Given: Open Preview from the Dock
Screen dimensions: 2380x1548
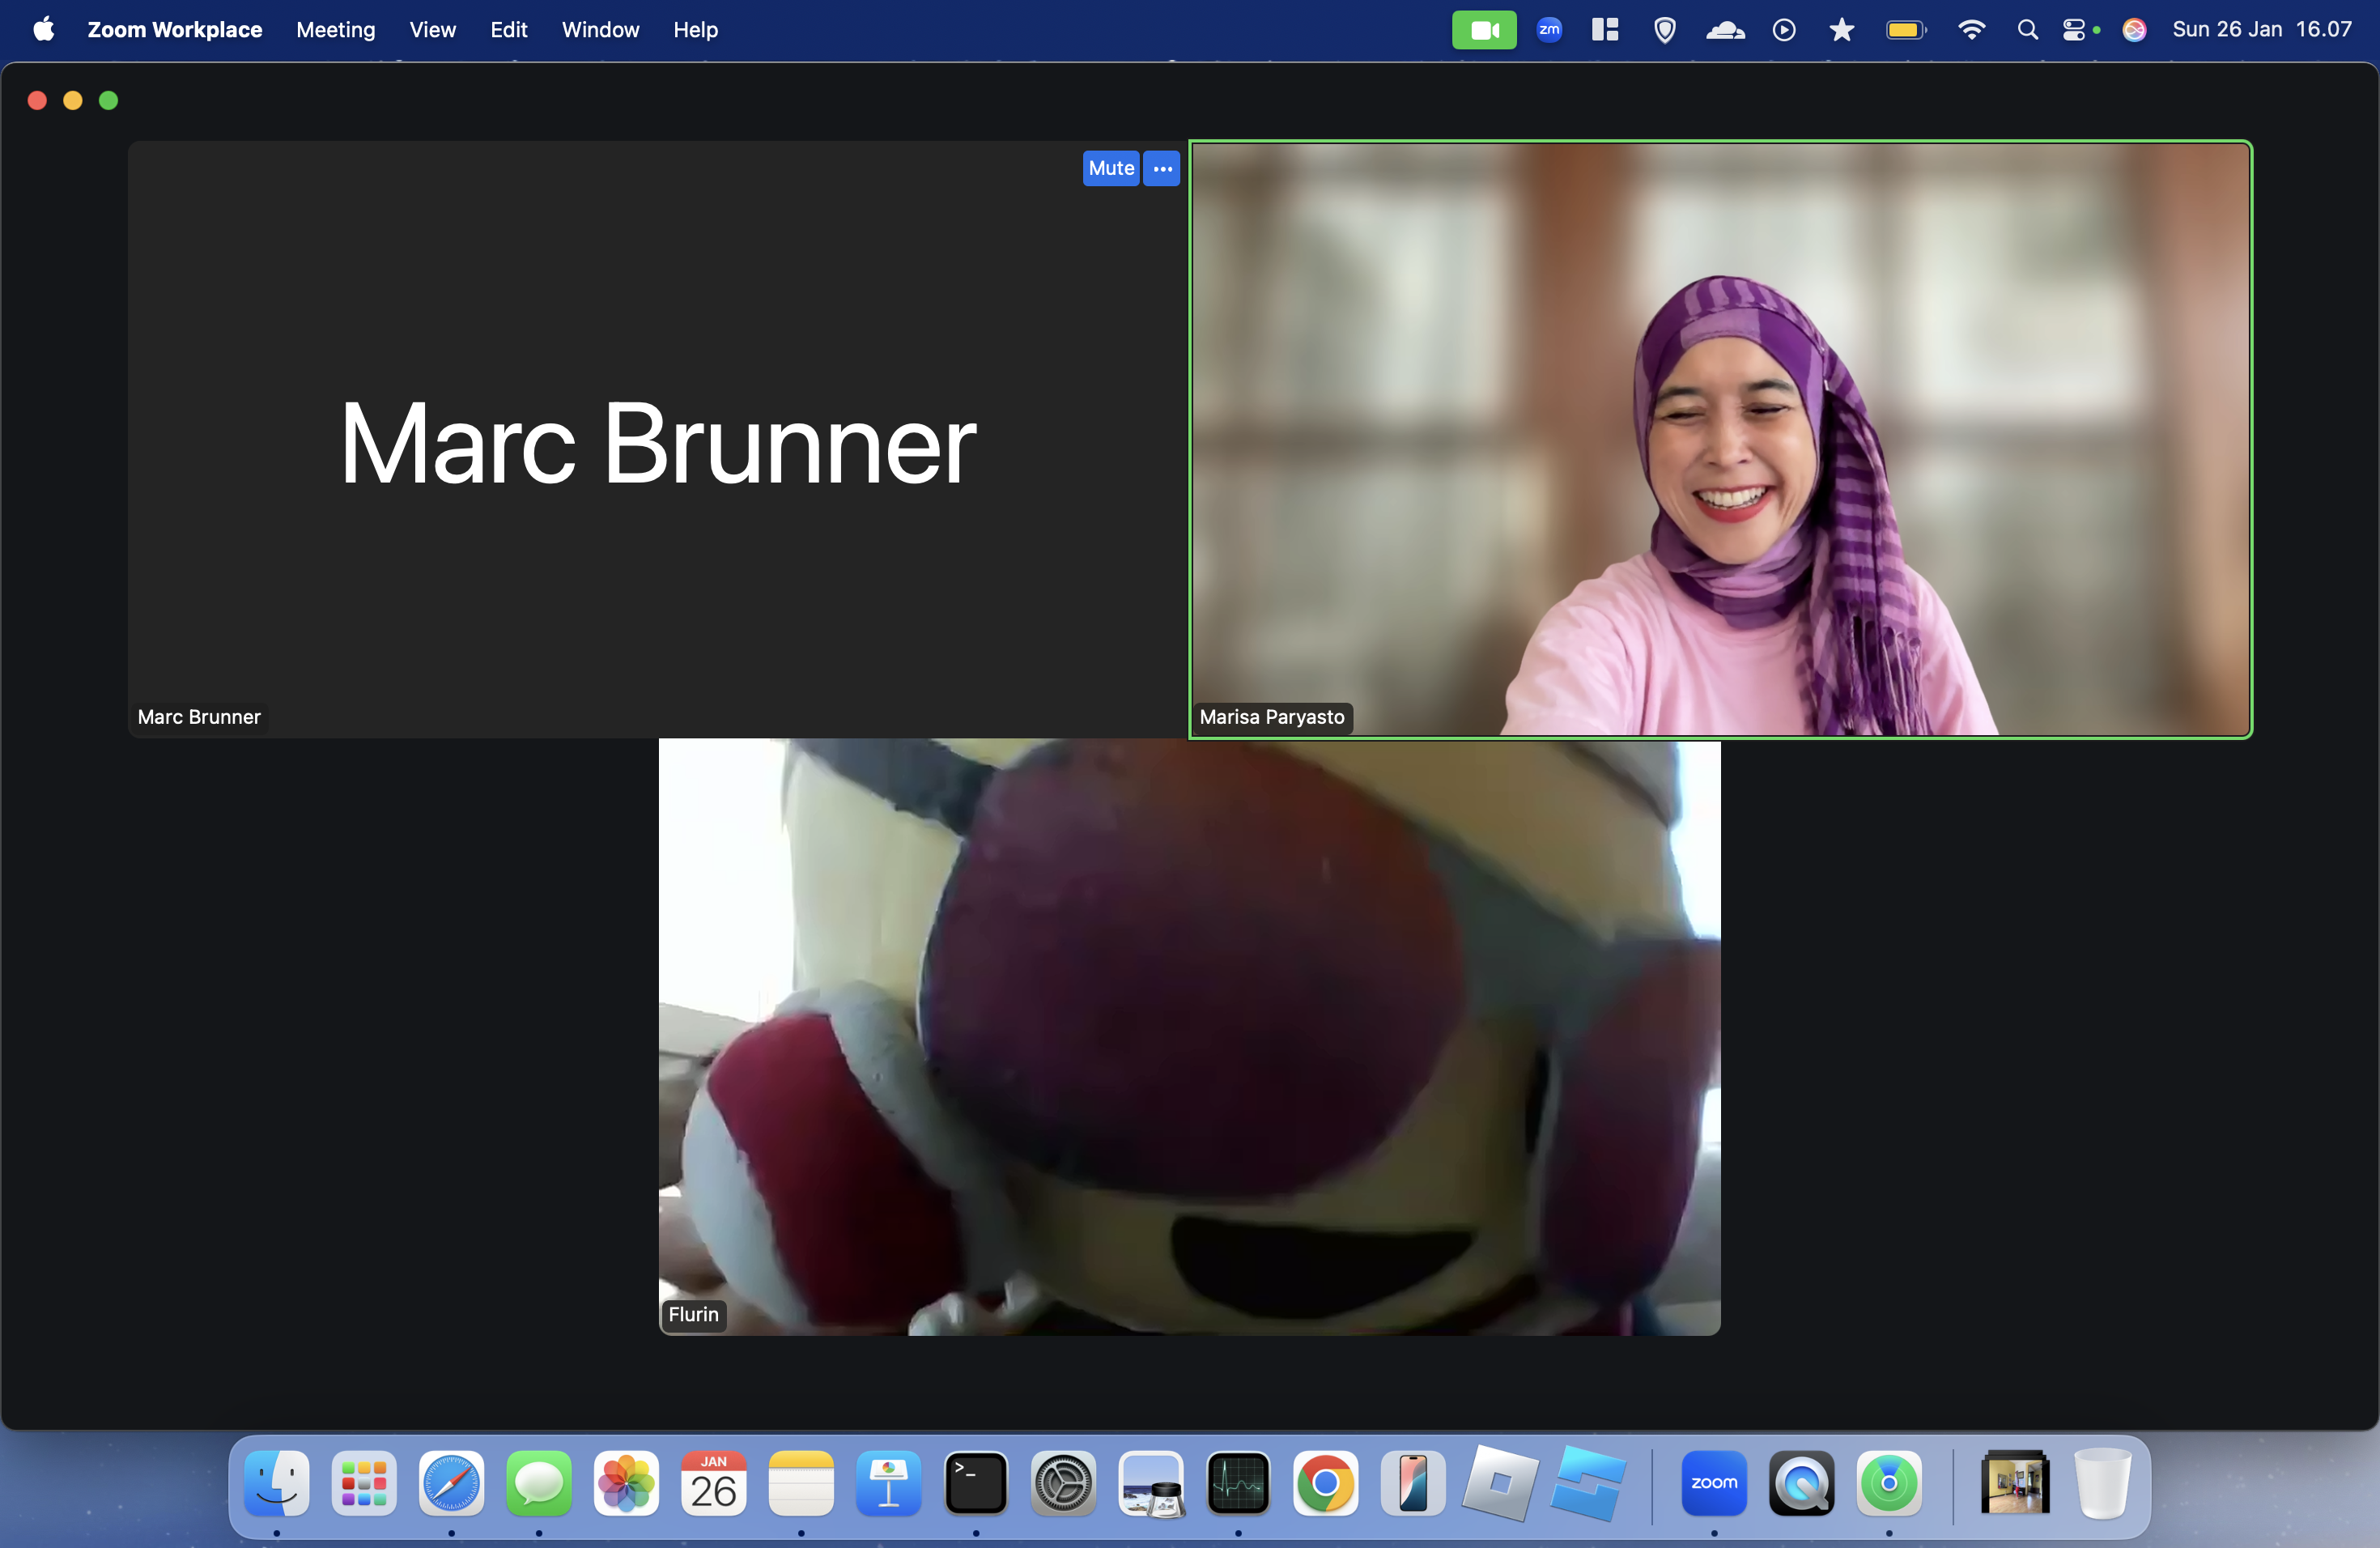Looking at the screenshot, I should coord(1151,1483).
